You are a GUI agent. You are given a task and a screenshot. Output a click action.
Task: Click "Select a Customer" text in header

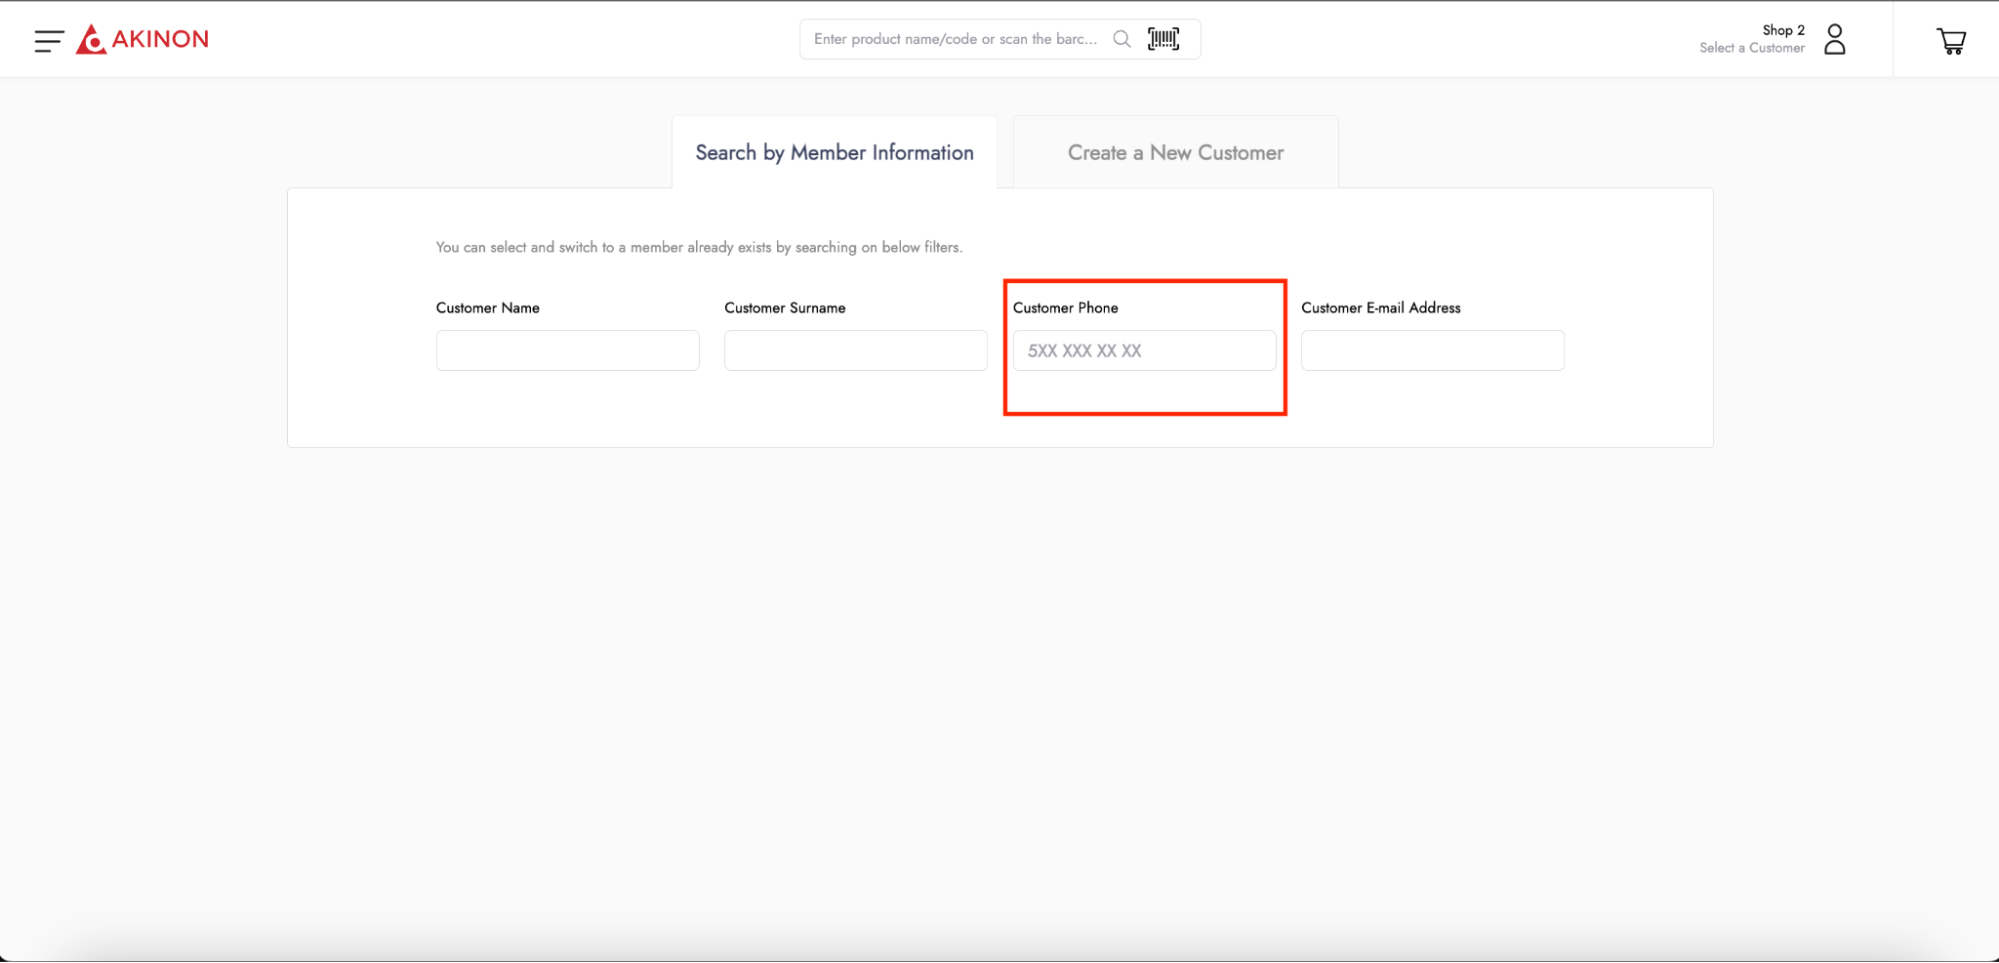tap(1751, 48)
